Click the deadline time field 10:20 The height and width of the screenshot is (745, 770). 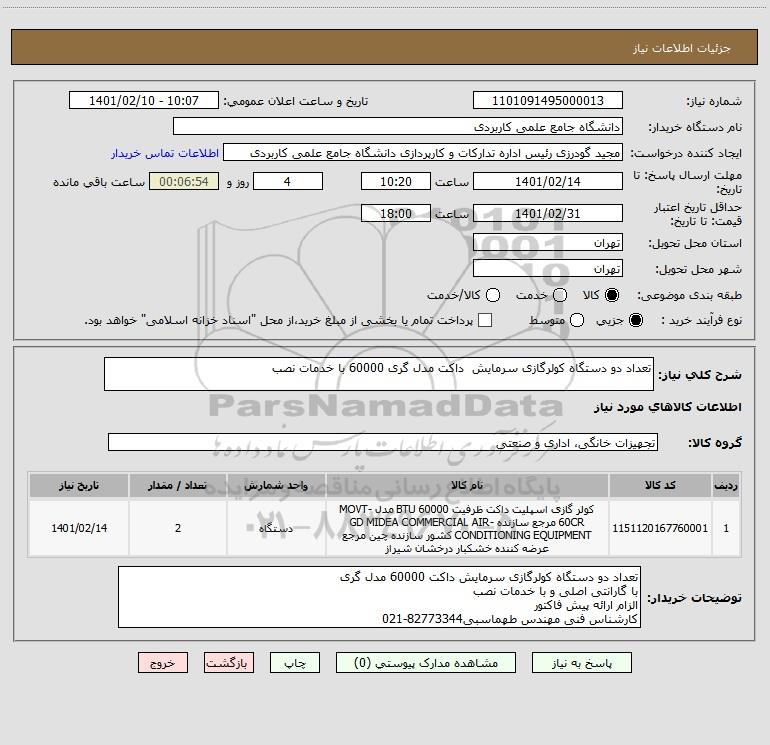[396, 181]
